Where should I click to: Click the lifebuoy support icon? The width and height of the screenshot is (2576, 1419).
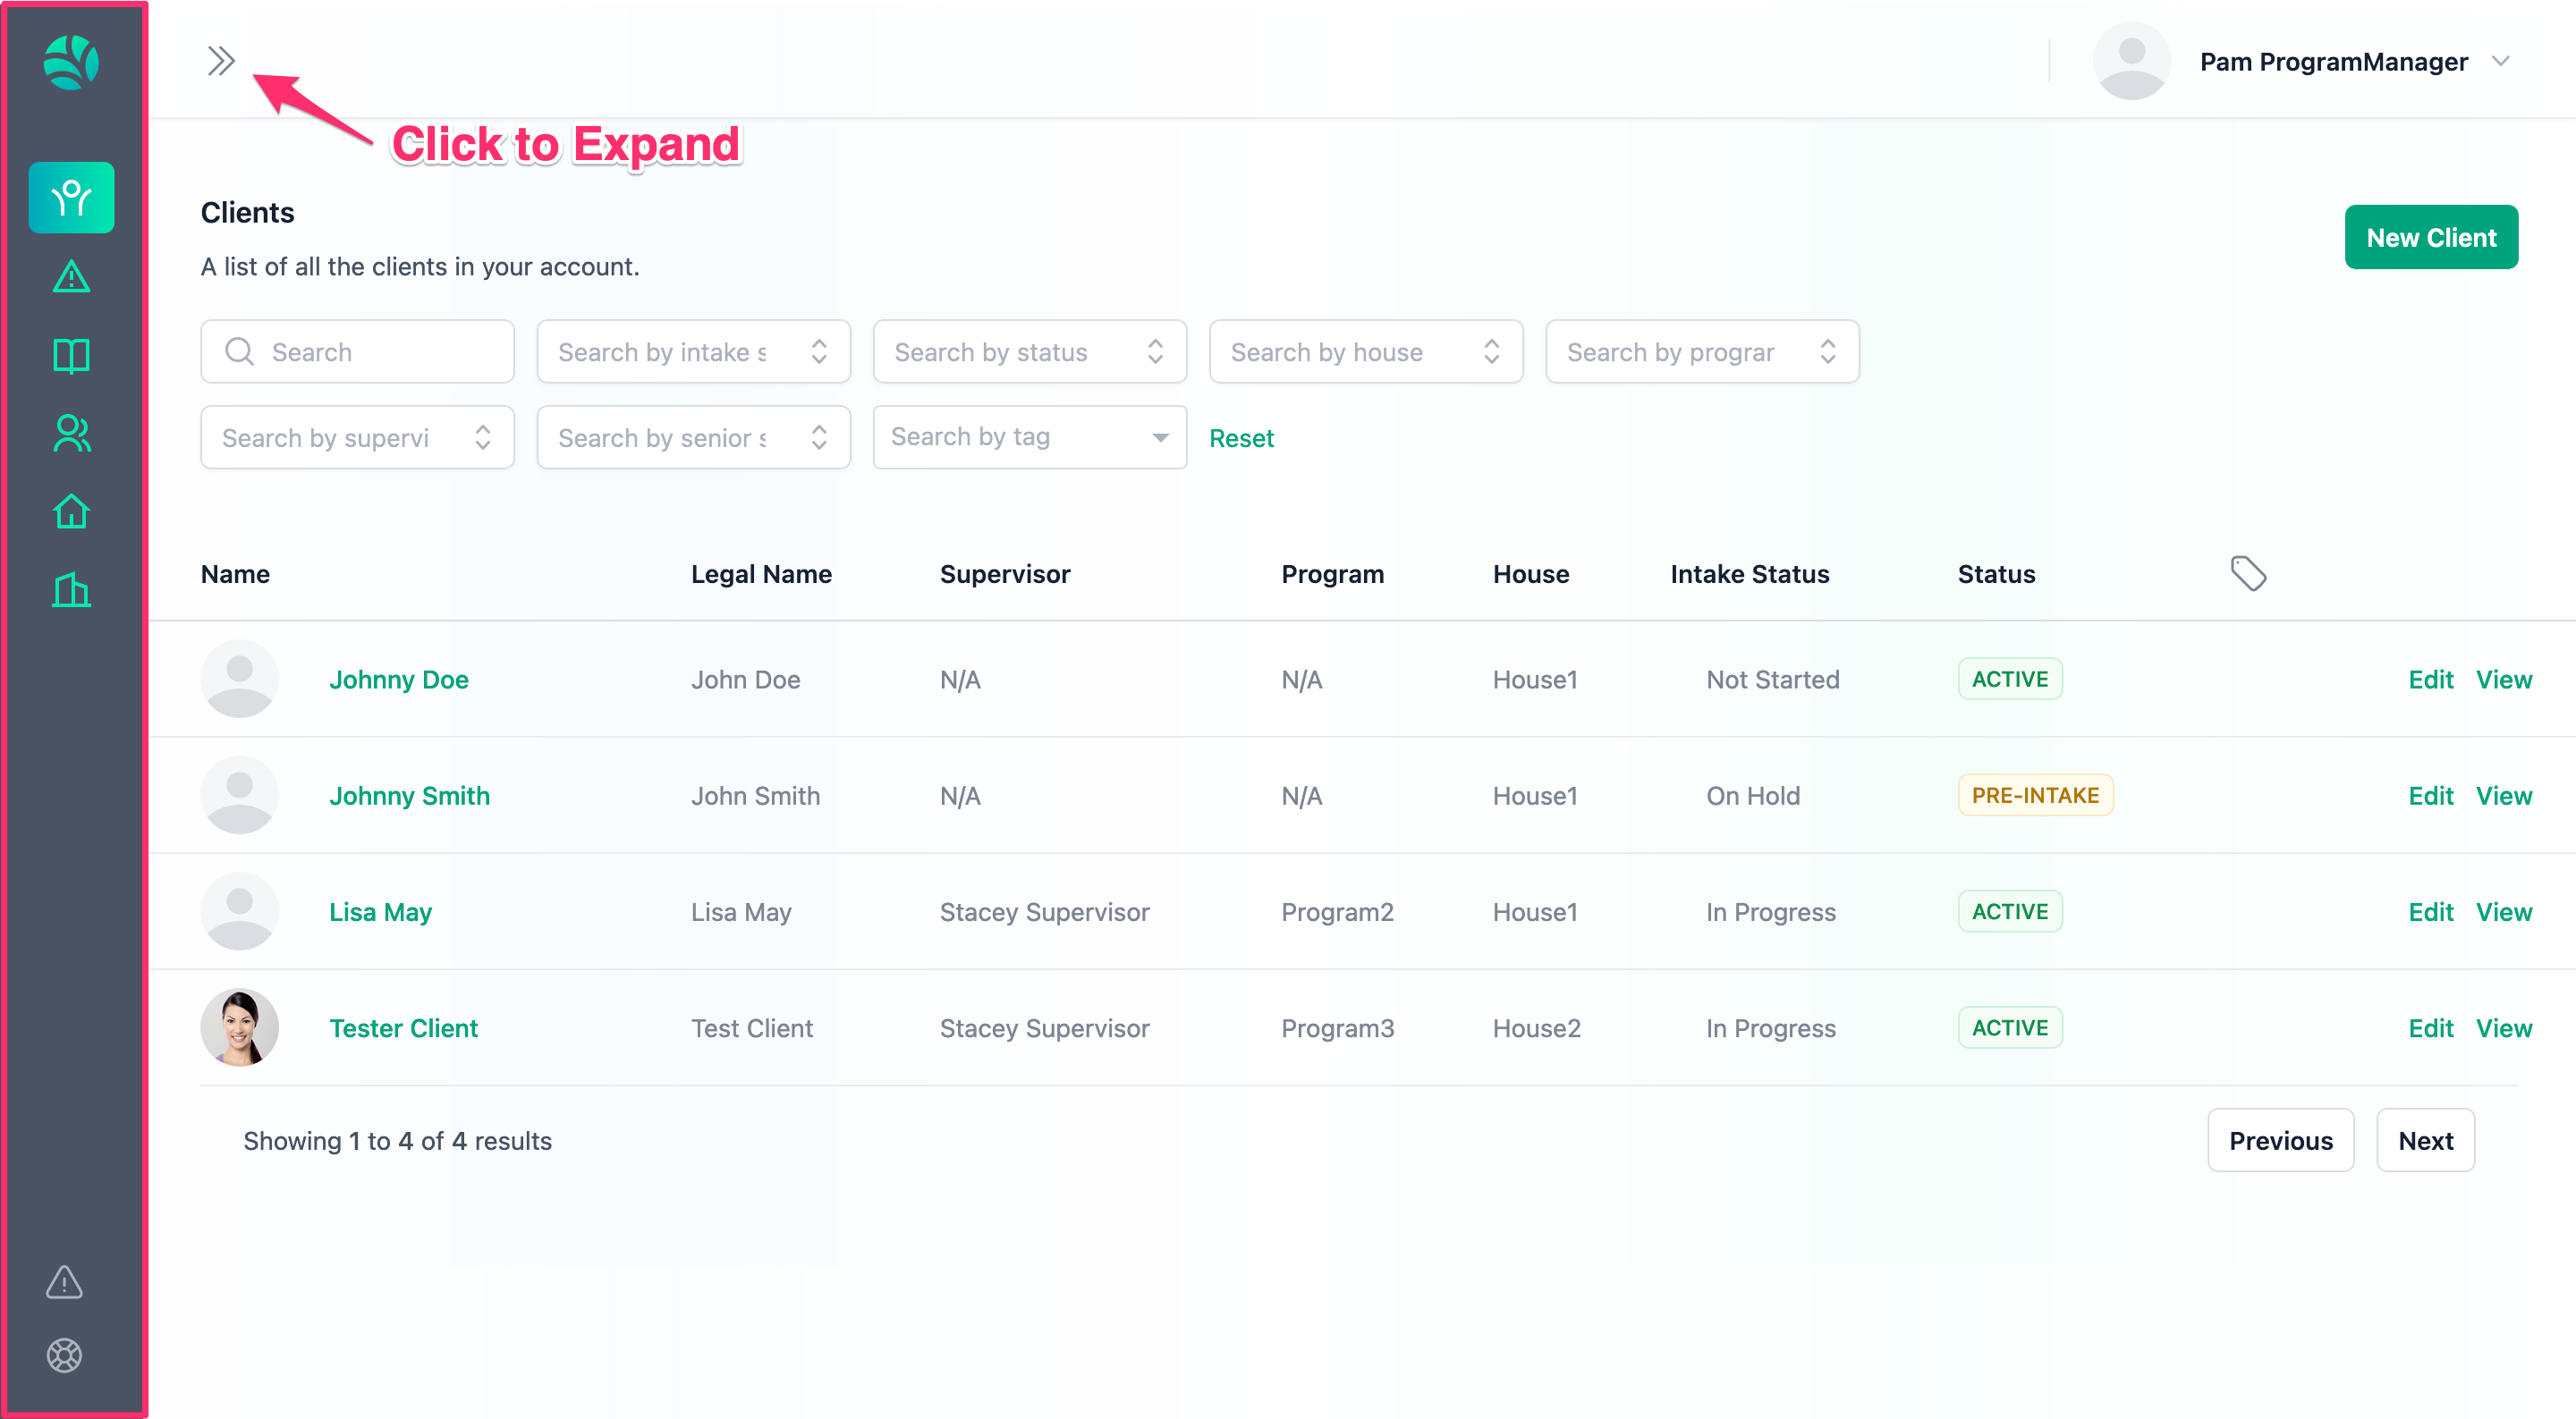(x=64, y=1355)
